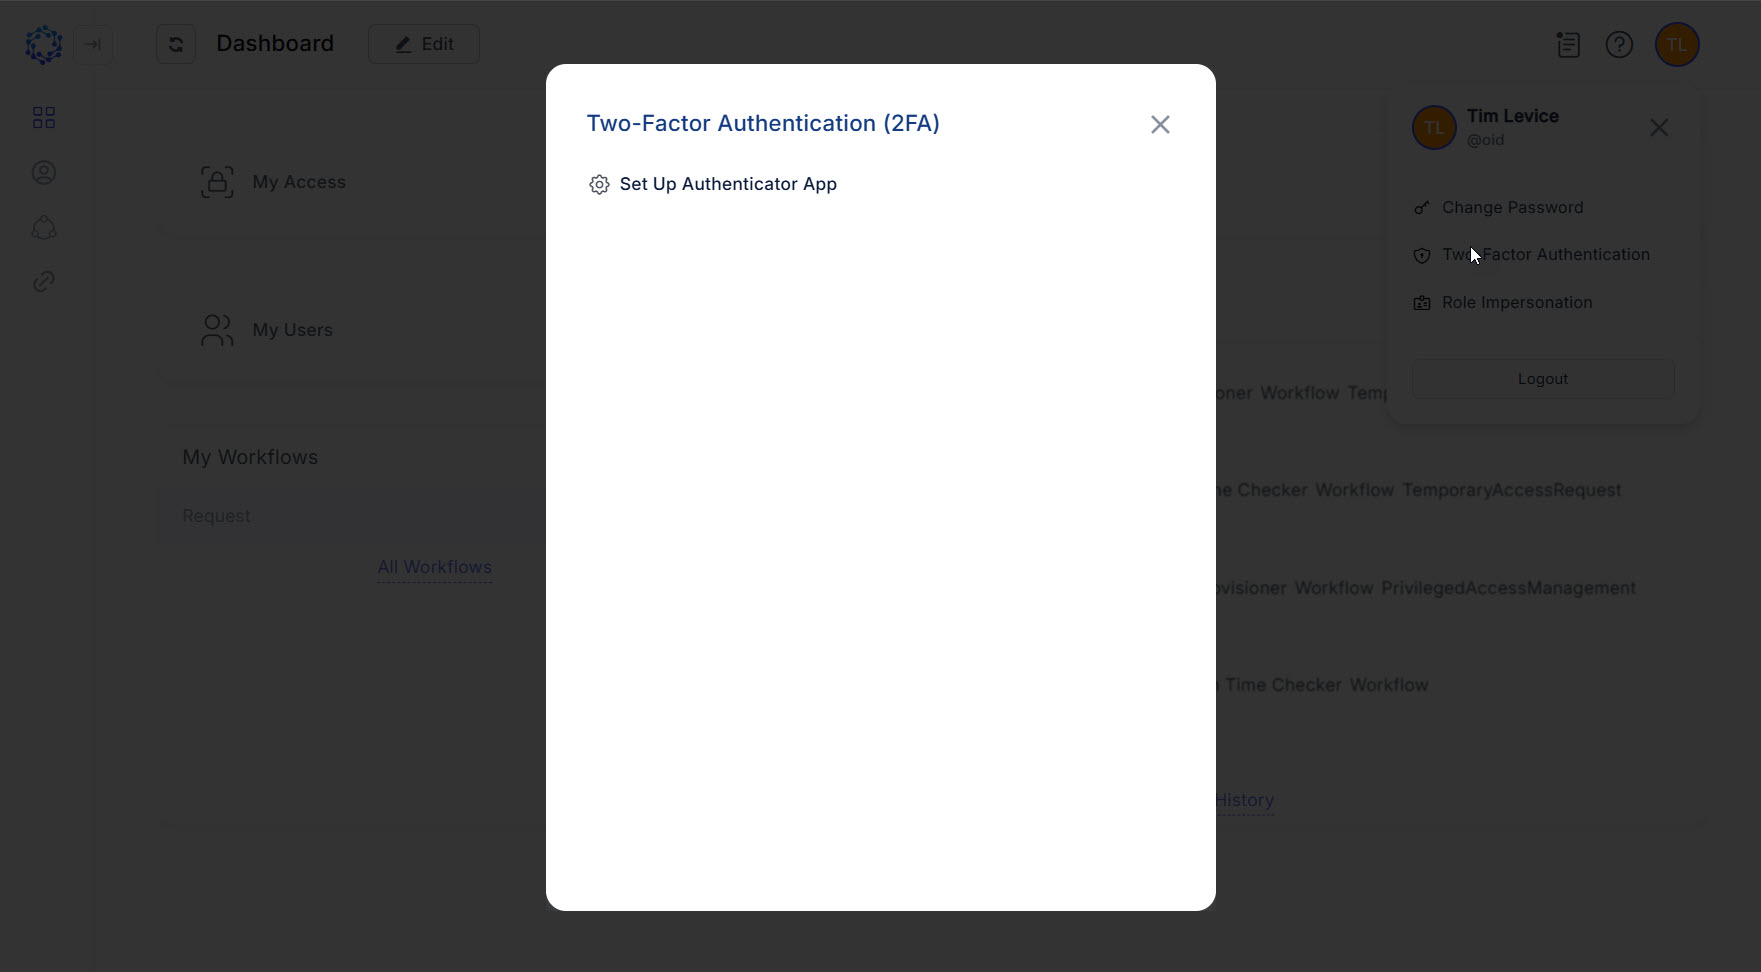Select the Request workflow entry
This screenshot has width=1761, height=972.
[216, 515]
